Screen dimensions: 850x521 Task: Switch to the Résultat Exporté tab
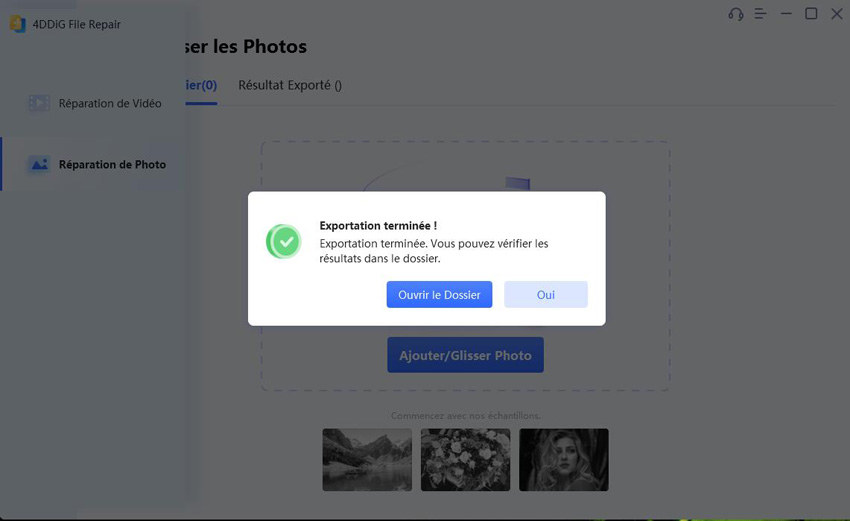(290, 85)
